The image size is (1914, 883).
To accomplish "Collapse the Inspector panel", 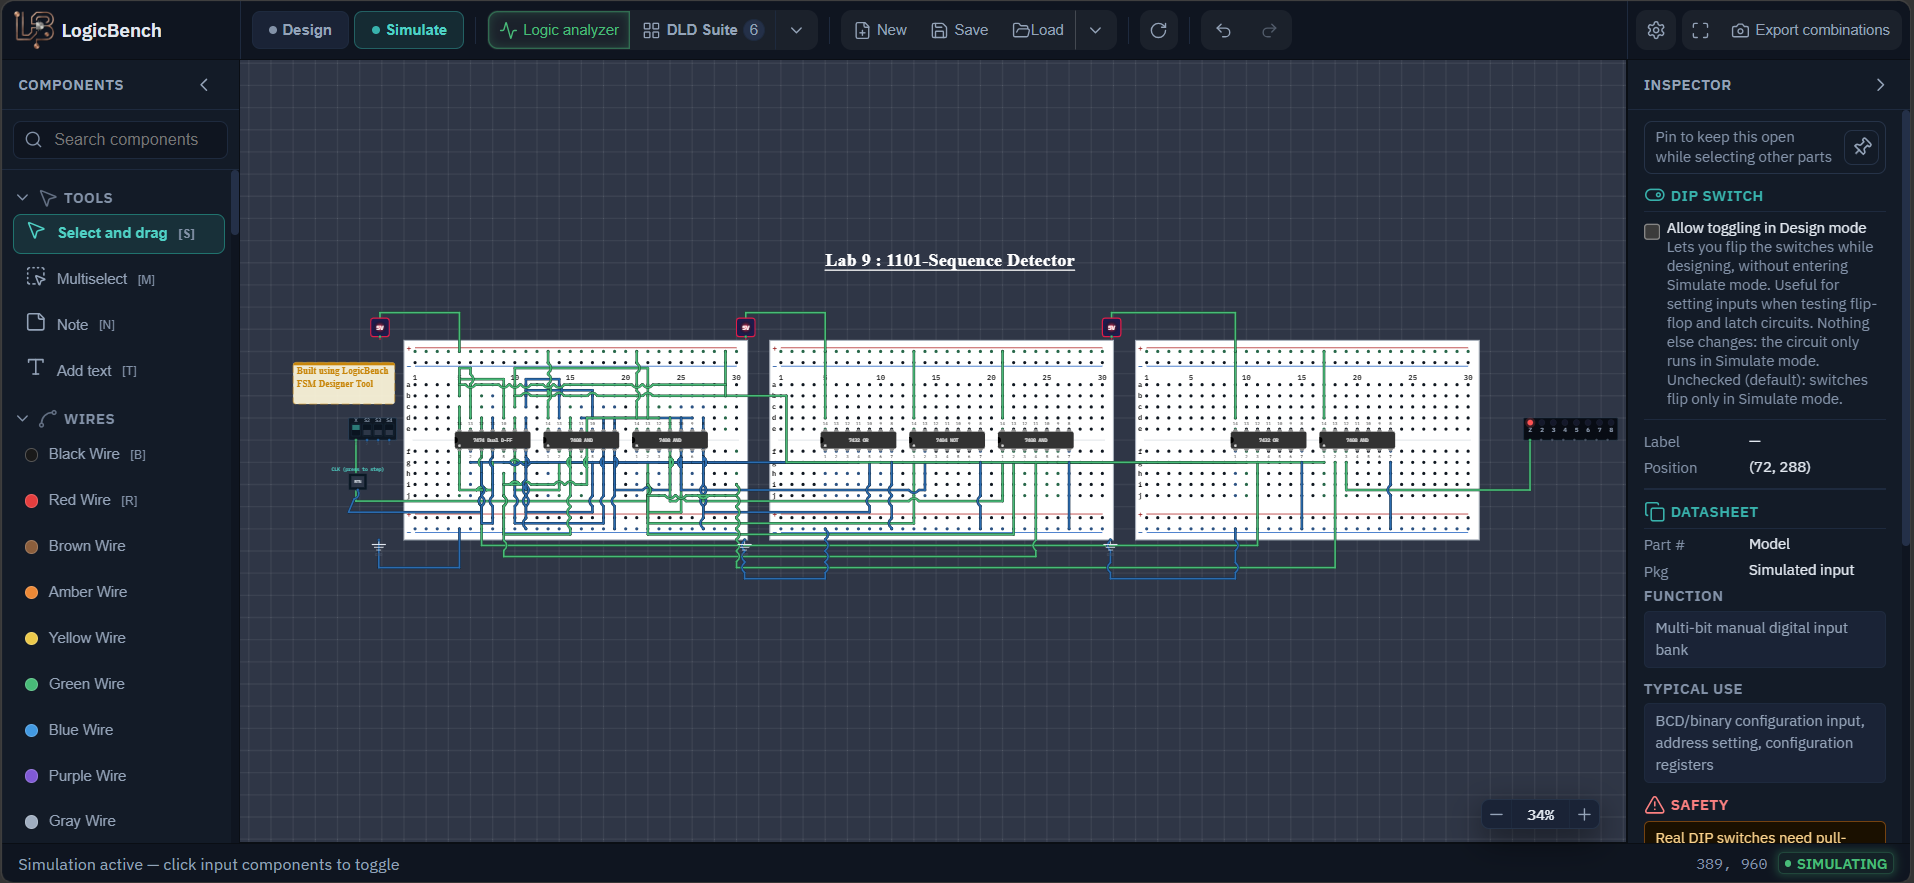I will 1880,85.
